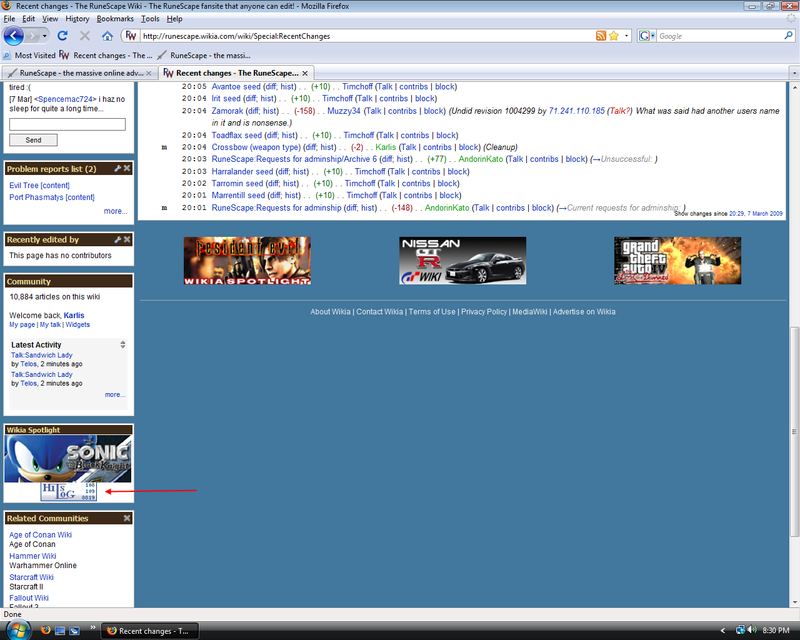
Task: Click the Nissan GT-R Wiki banner
Action: (462, 260)
